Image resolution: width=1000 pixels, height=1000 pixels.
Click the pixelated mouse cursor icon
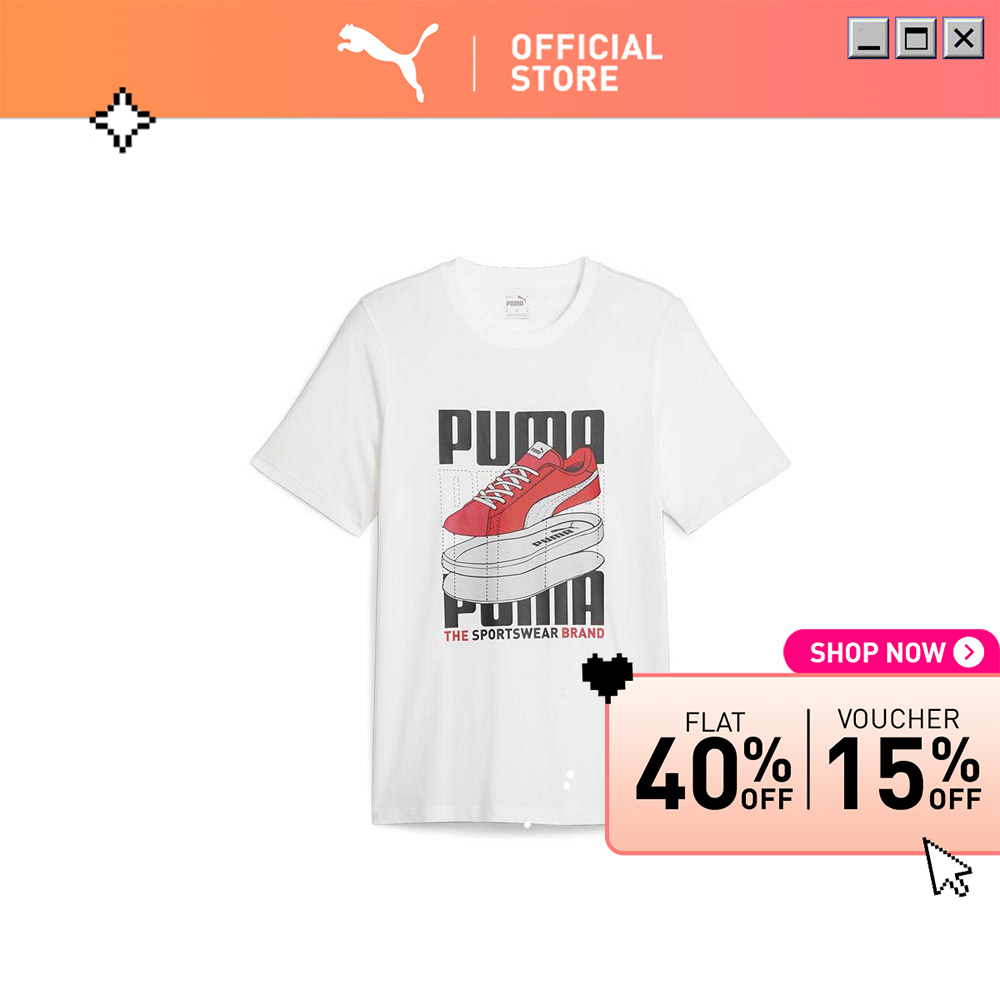[946, 867]
